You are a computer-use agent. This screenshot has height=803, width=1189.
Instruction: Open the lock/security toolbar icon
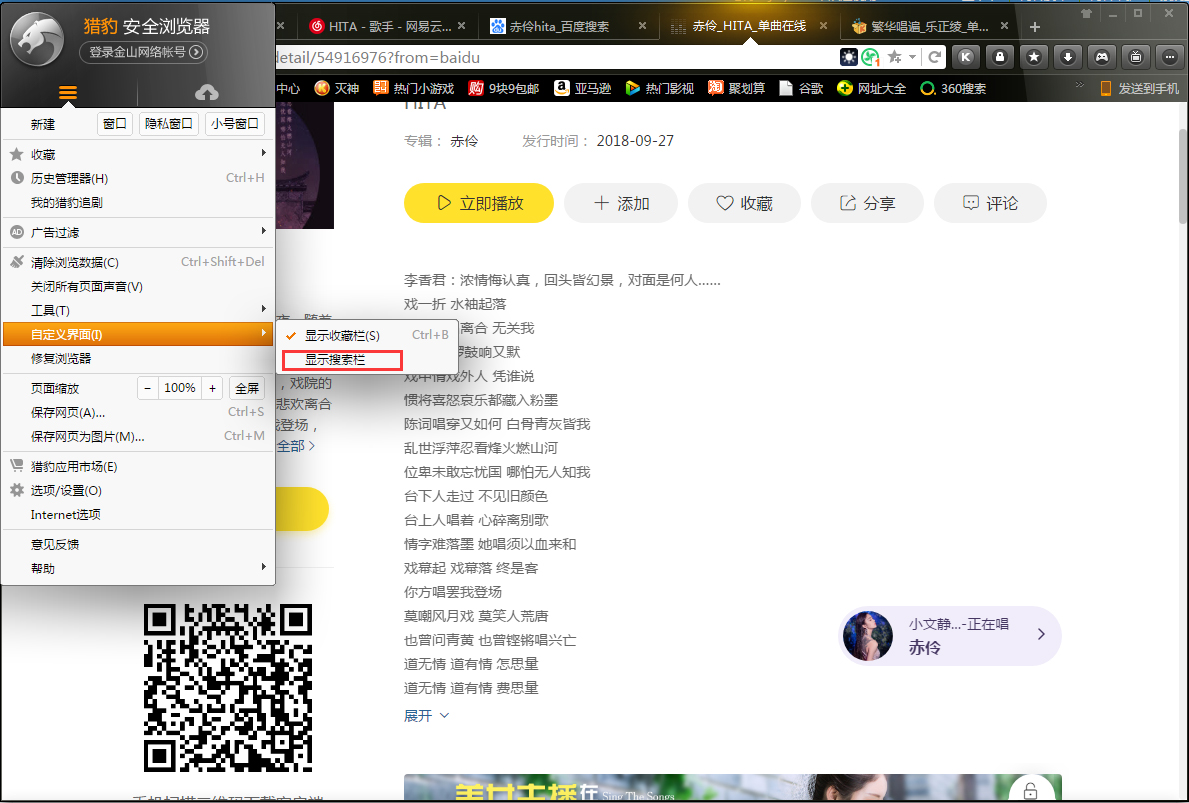[999, 58]
